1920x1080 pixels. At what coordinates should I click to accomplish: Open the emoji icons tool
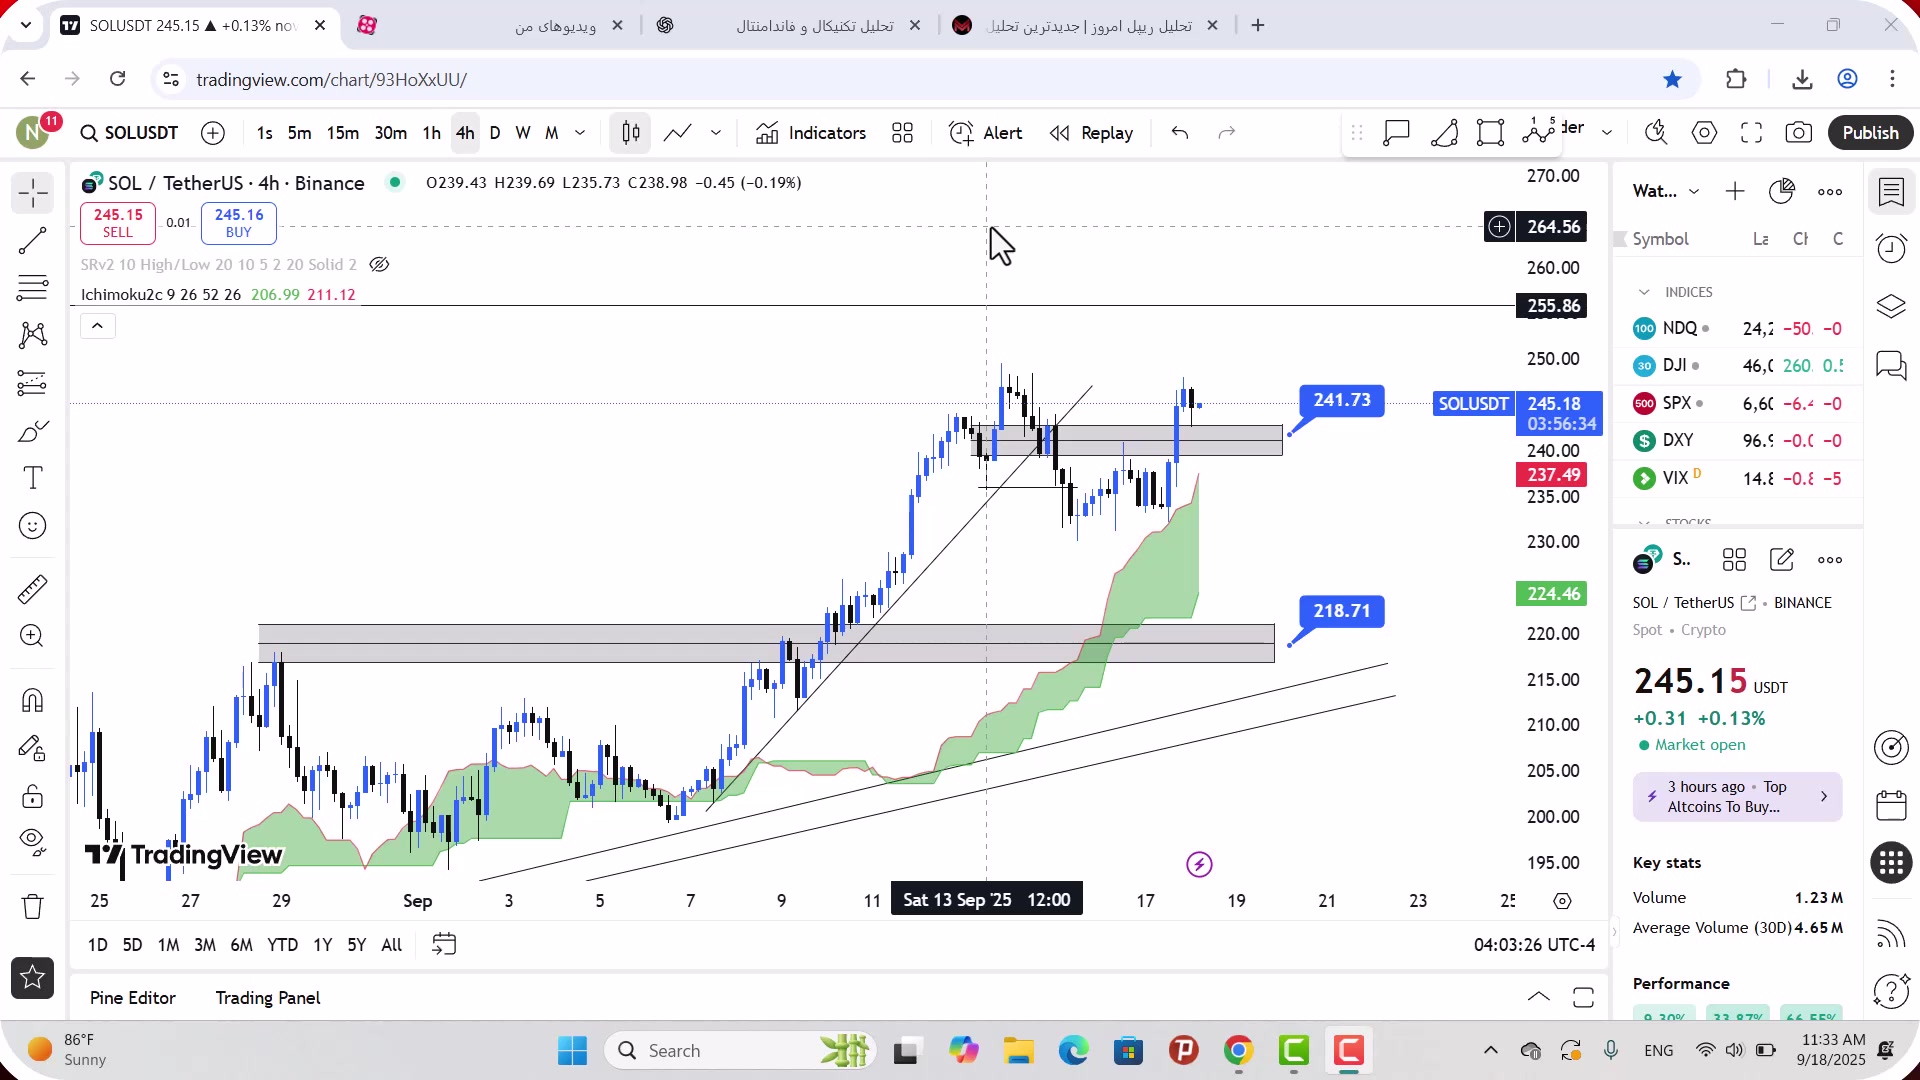[33, 526]
